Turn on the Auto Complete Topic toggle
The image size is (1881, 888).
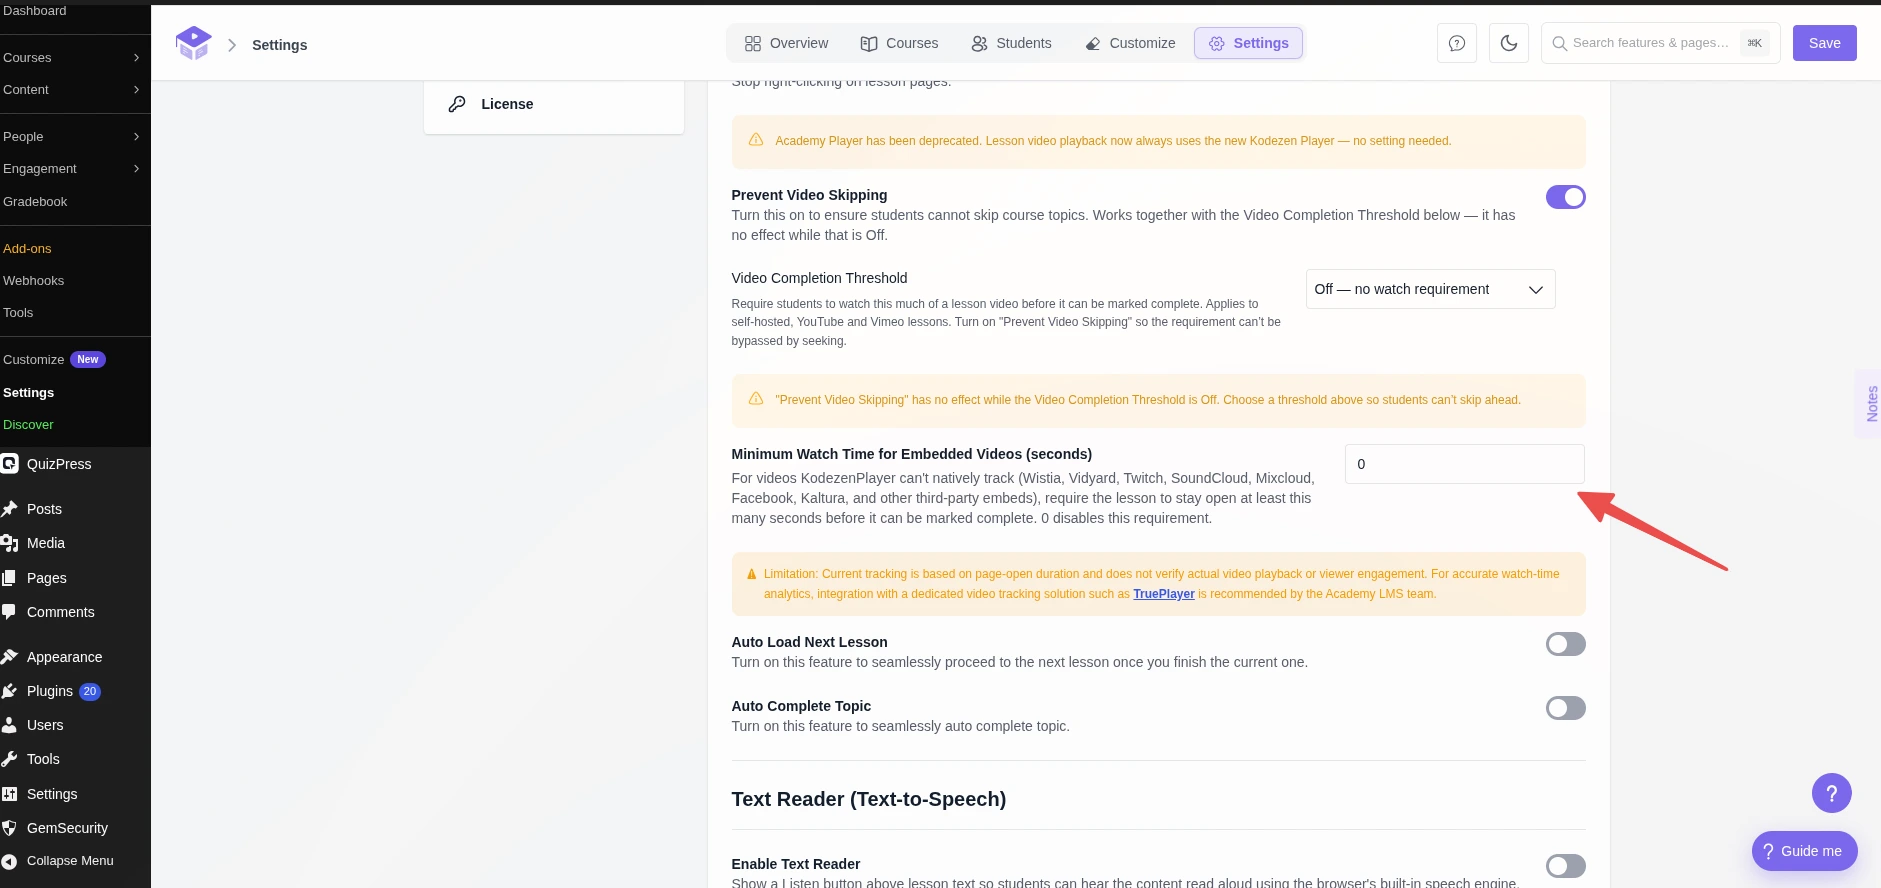1565,708
